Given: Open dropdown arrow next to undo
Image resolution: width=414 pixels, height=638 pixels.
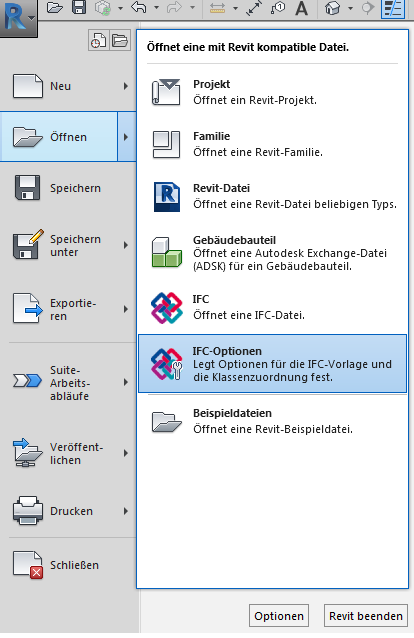Looking at the screenshot, I should tap(156, 8).
